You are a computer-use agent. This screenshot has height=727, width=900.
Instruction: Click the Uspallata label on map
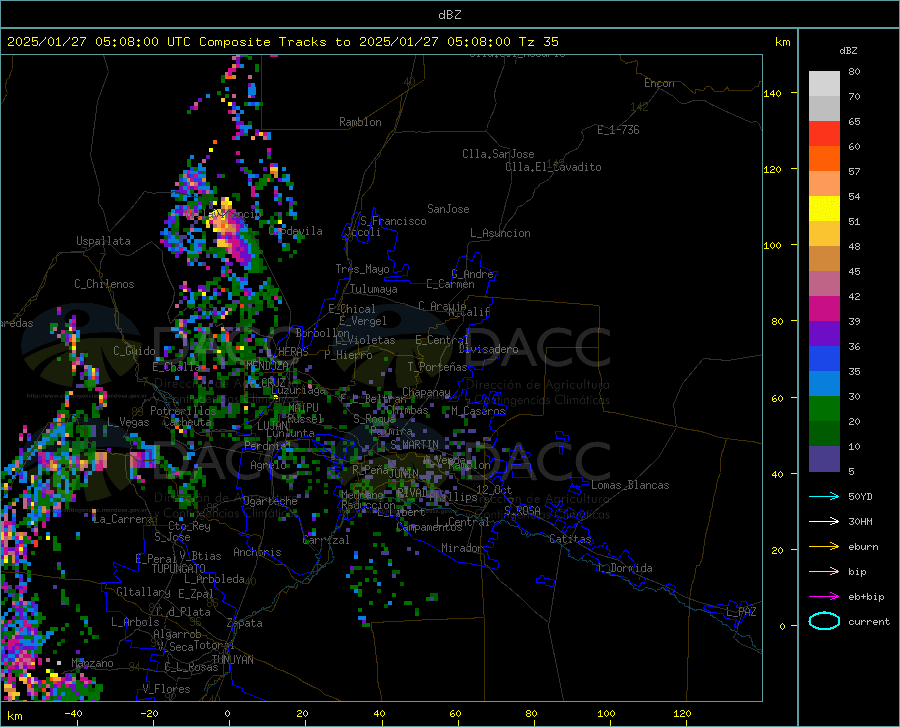(103, 241)
